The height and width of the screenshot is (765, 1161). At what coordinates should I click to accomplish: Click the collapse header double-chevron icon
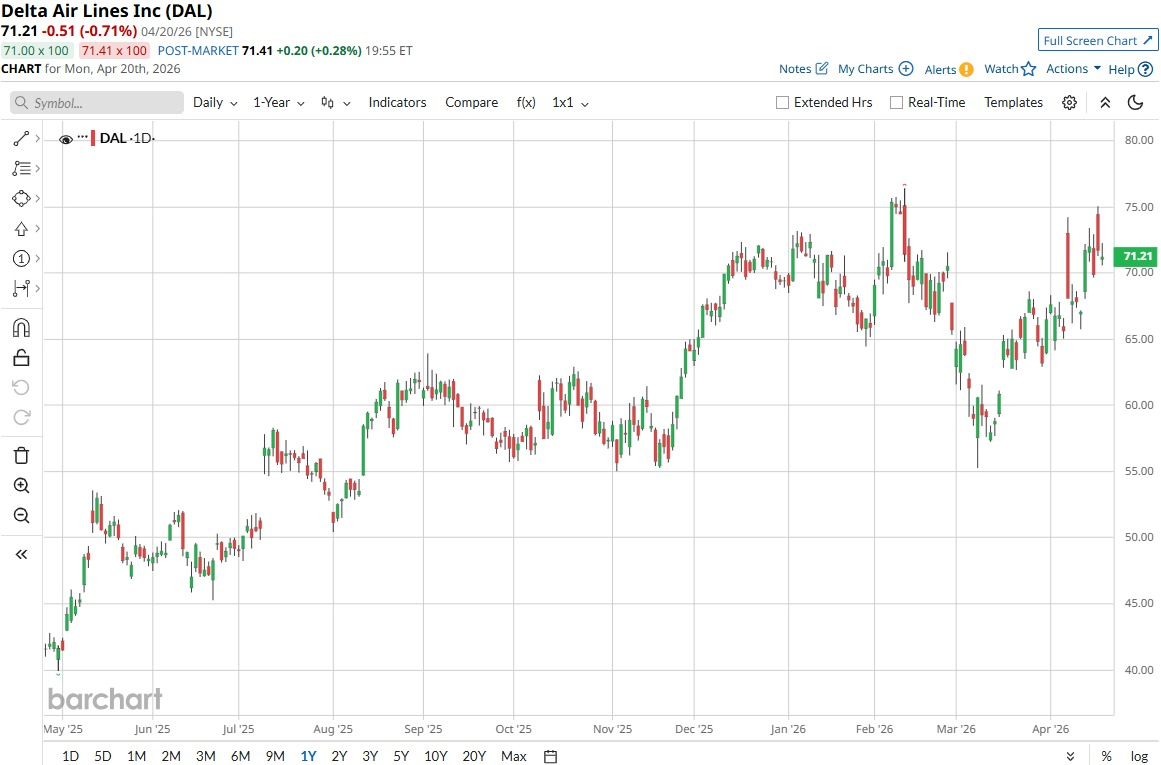coord(1105,103)
